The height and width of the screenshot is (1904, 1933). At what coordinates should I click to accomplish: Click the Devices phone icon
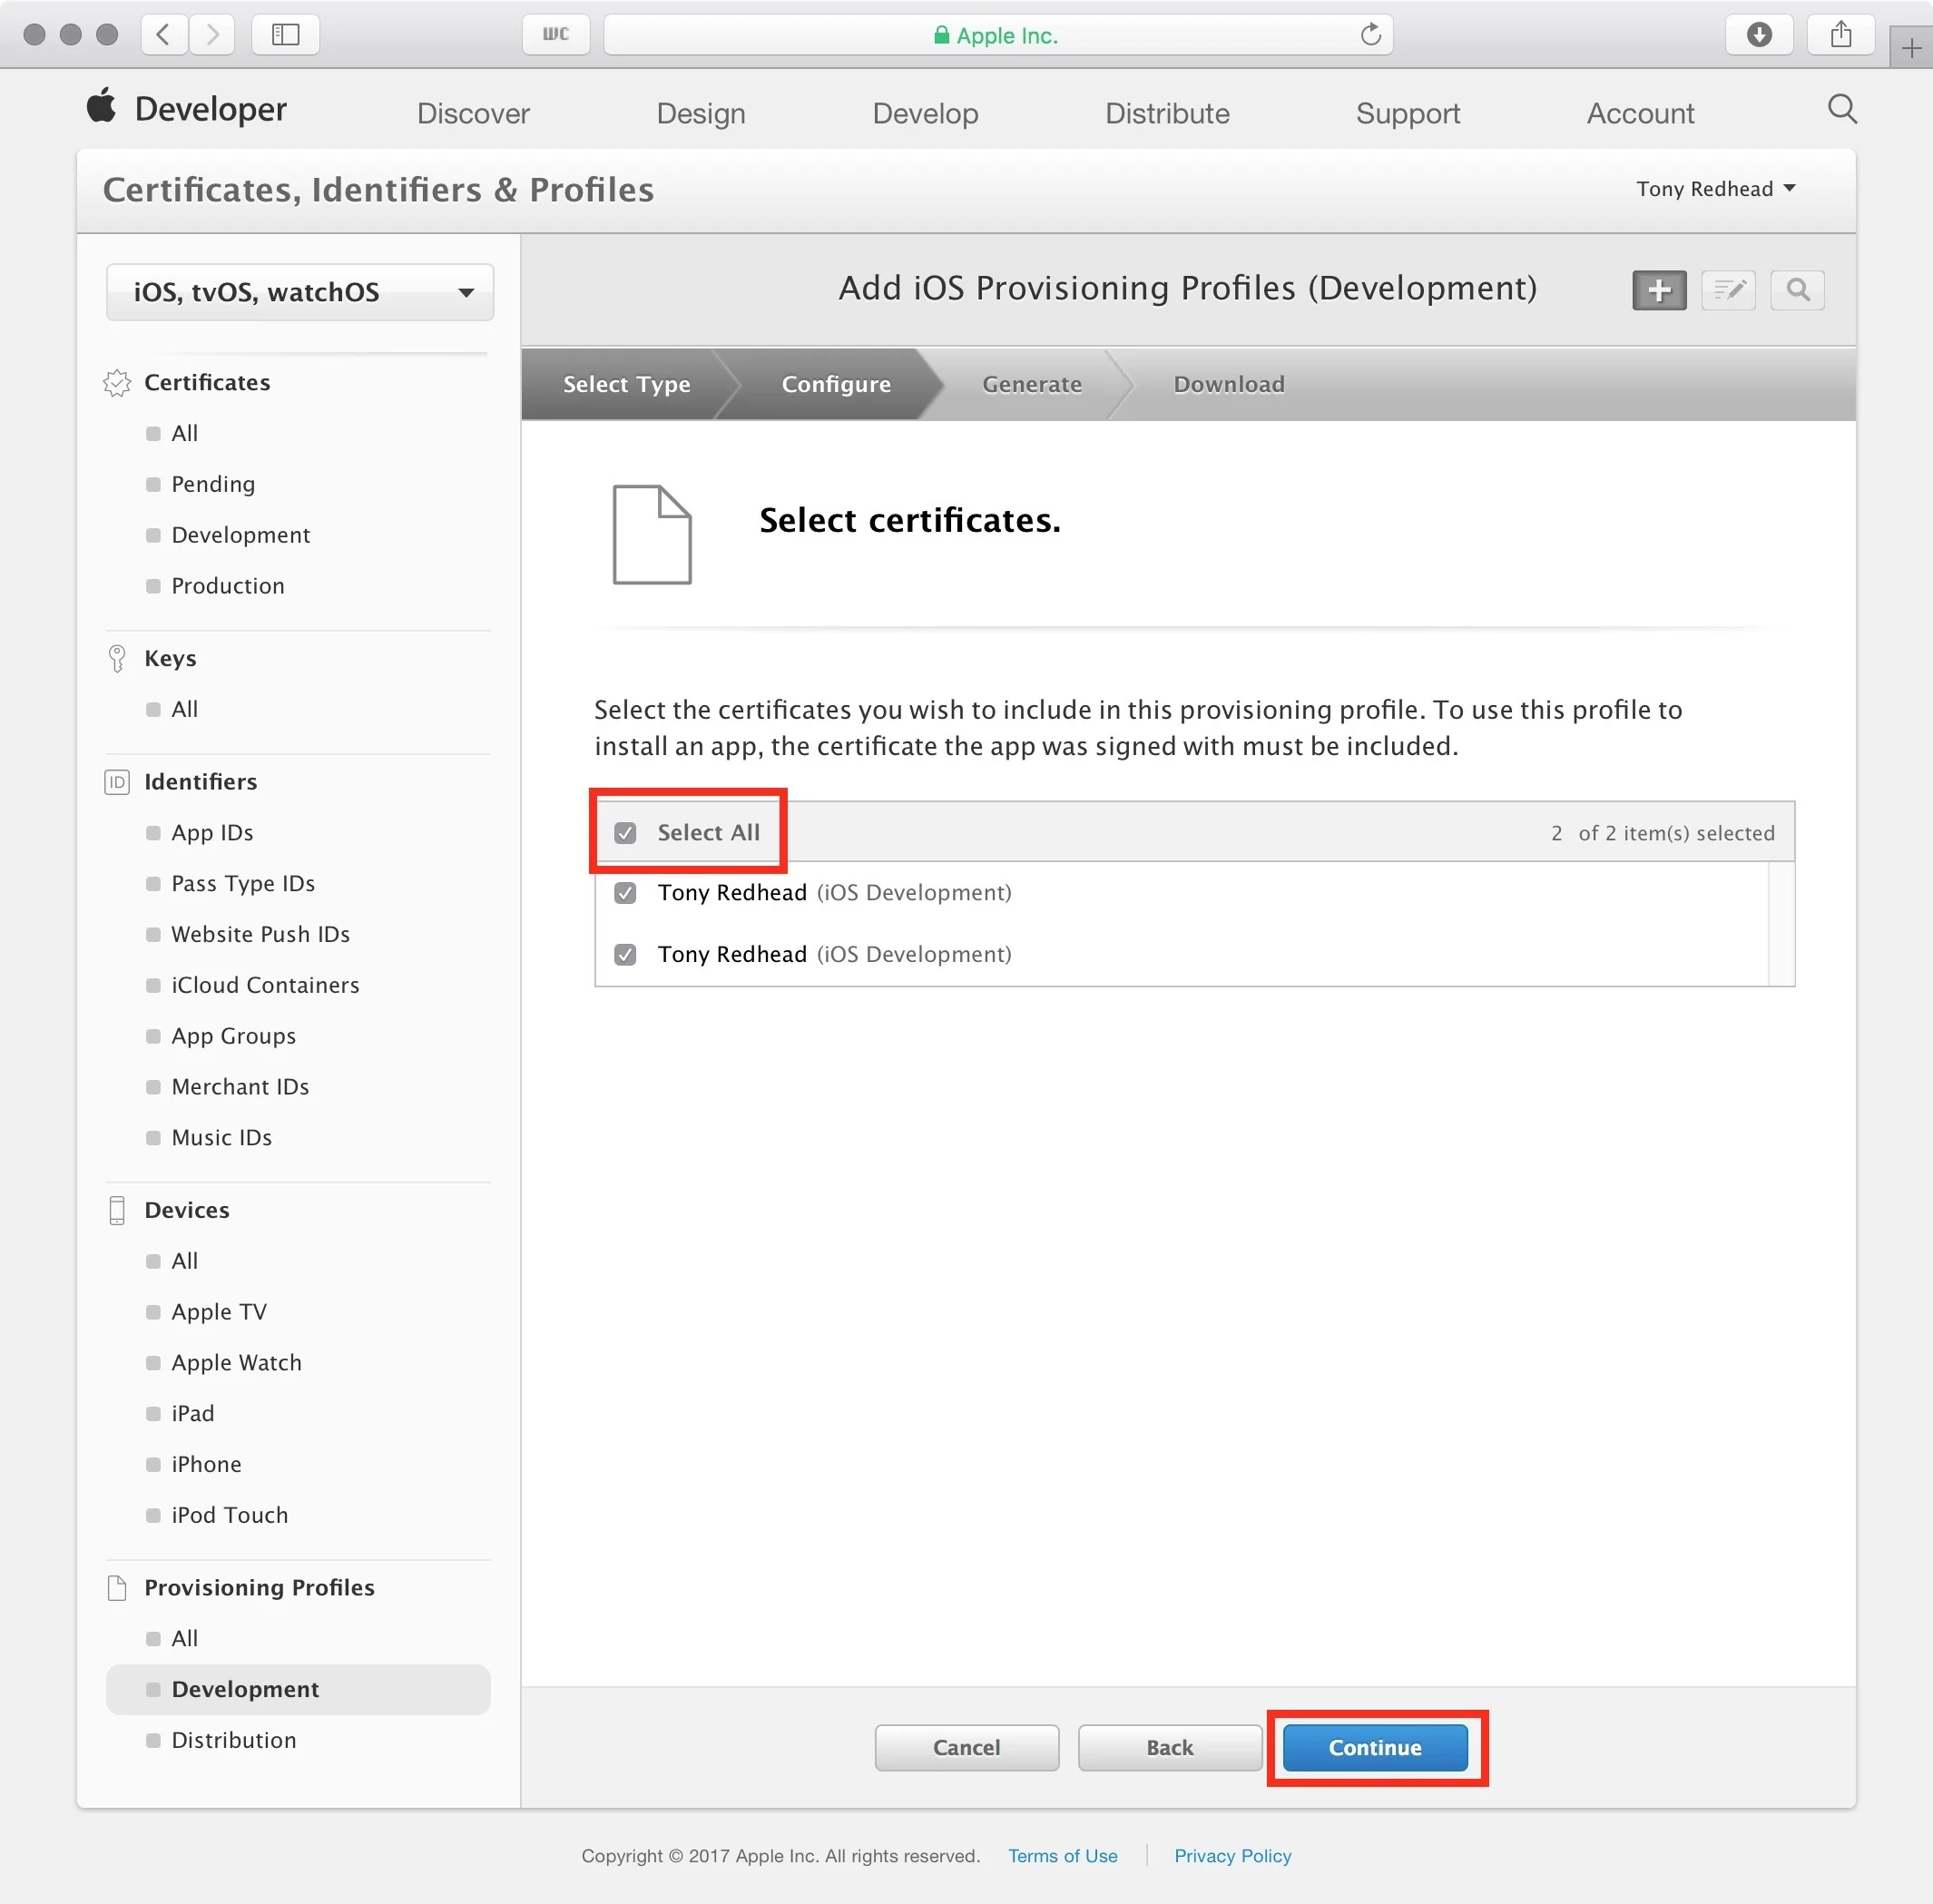coord(117,1210)
